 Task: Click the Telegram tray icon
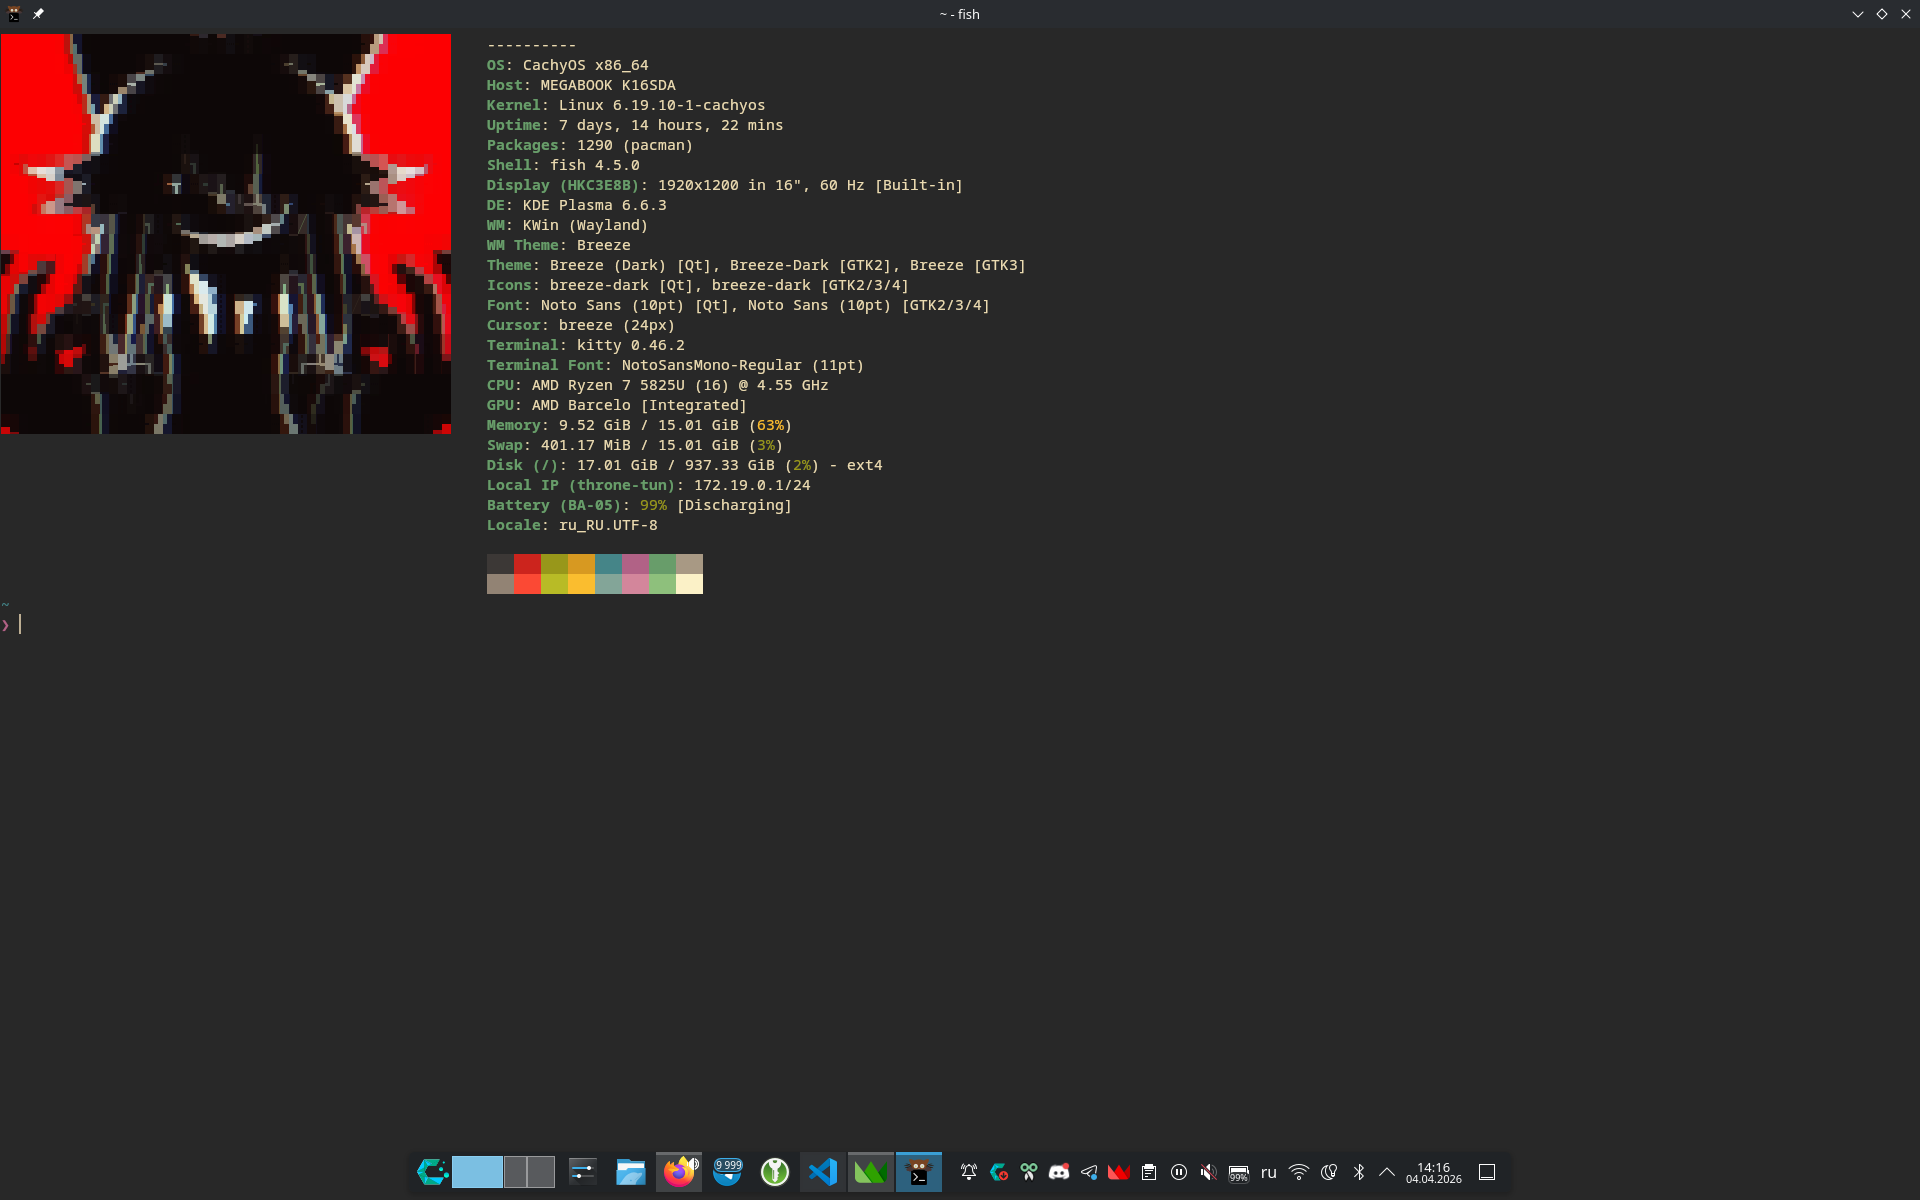(1089, 1172)
